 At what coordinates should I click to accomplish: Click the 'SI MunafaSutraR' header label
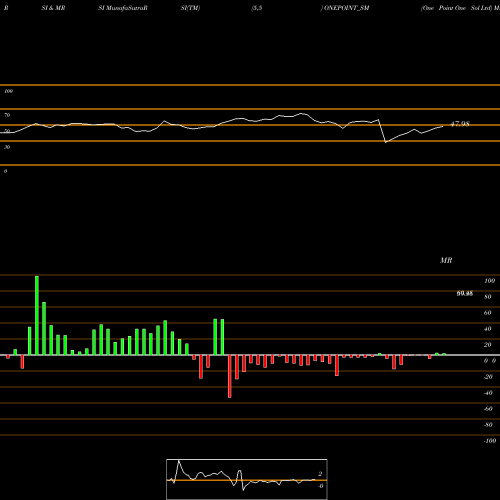click(x=123, y=8)
